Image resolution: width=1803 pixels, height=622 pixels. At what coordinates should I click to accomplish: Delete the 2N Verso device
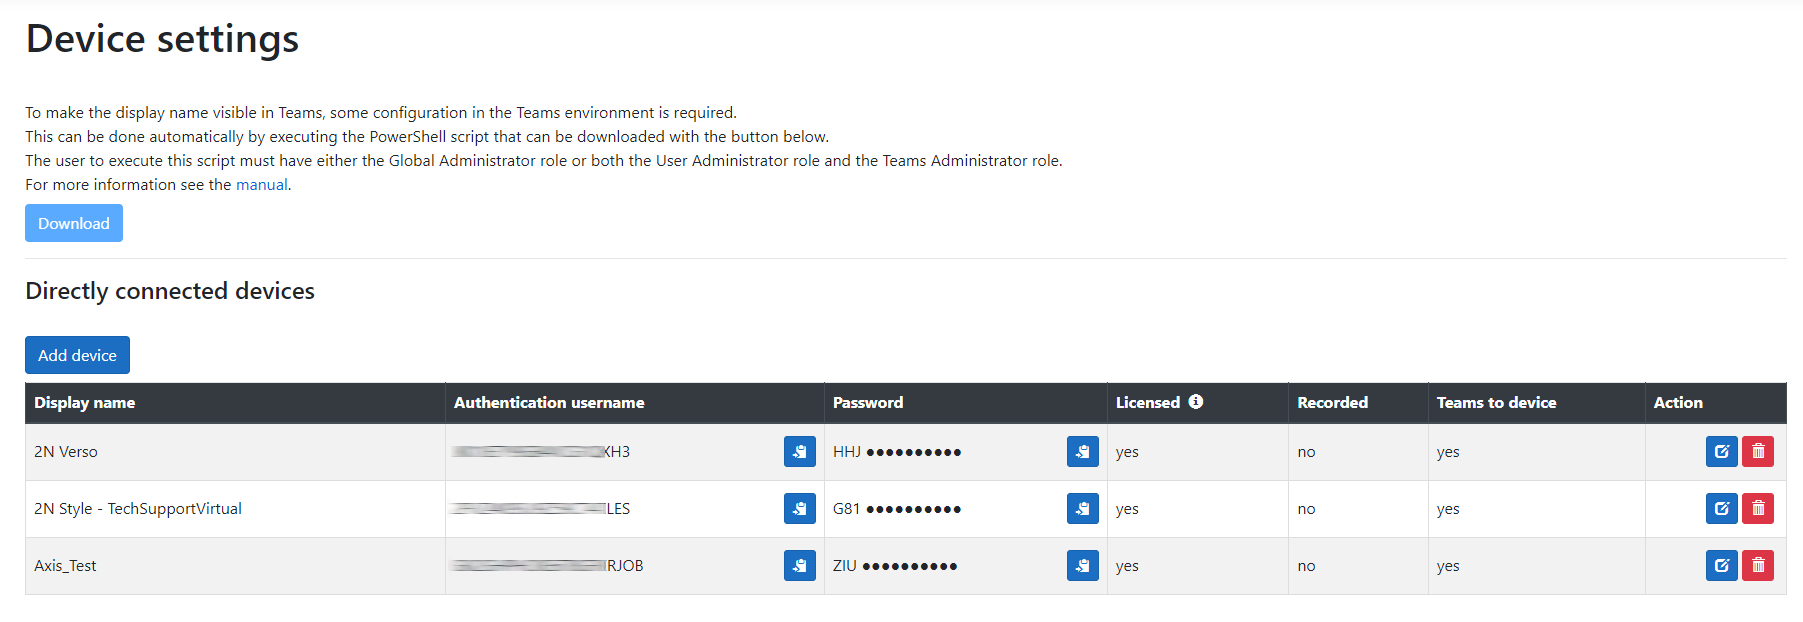coord(1757,452)
